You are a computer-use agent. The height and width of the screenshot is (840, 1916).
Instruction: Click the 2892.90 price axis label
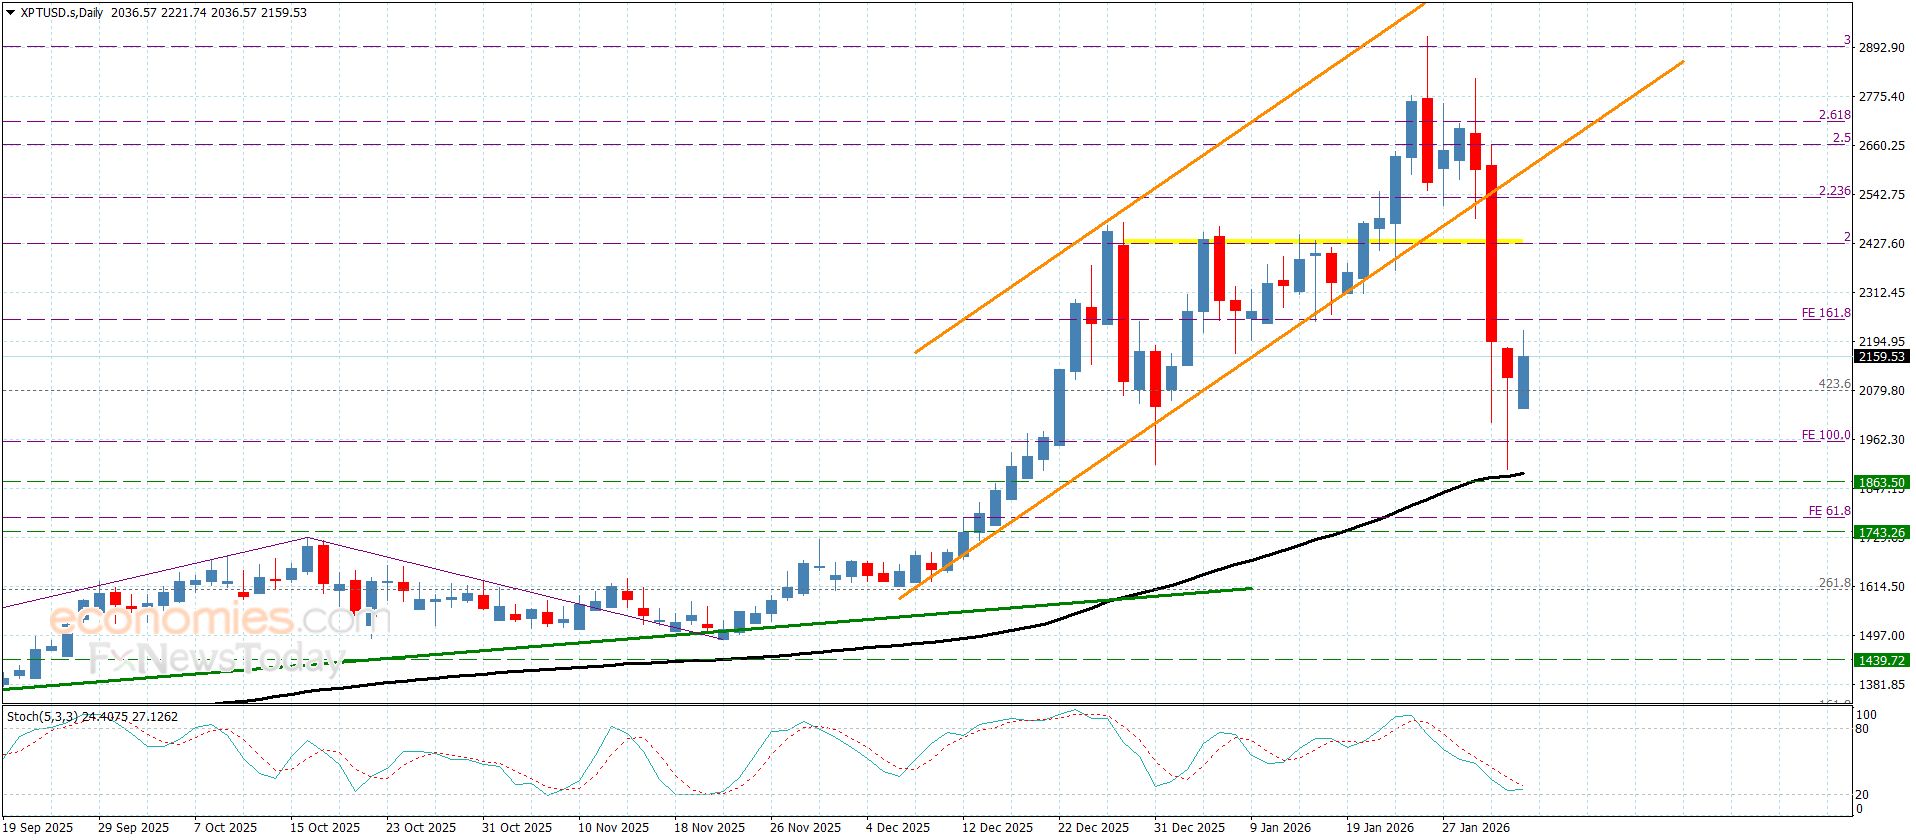coord(1881,48)
